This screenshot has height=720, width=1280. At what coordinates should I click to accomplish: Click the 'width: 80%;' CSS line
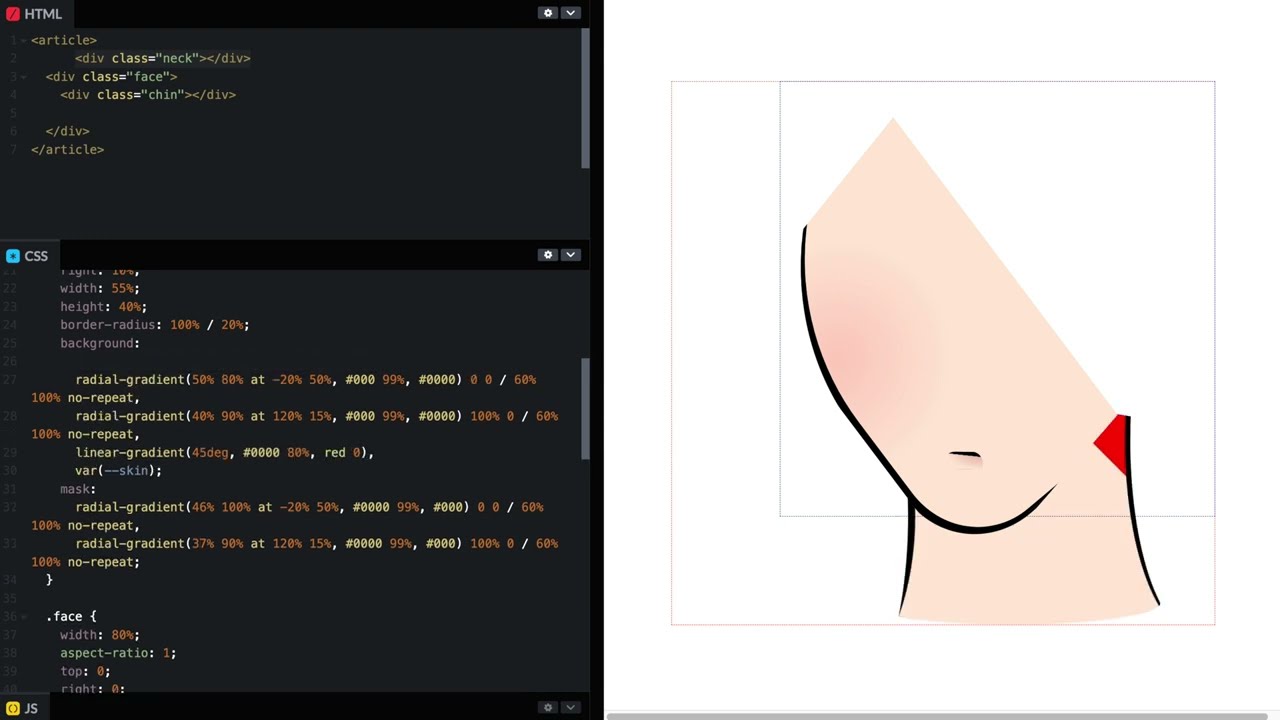pos(100,635)
